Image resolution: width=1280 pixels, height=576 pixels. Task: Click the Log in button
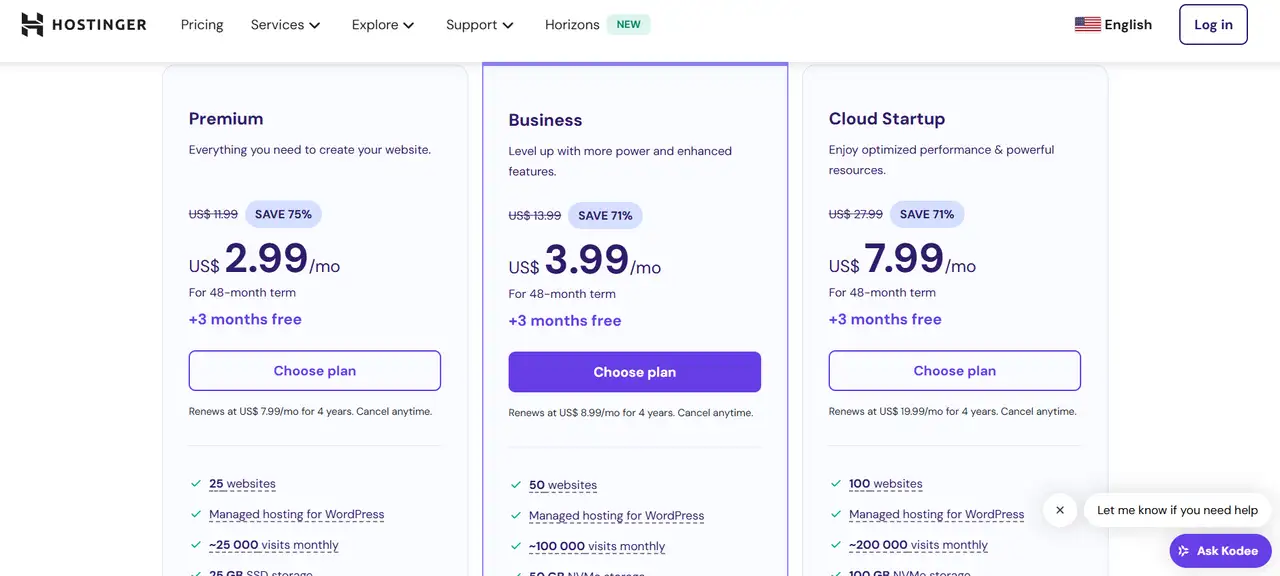click(x=1213, y=24)
